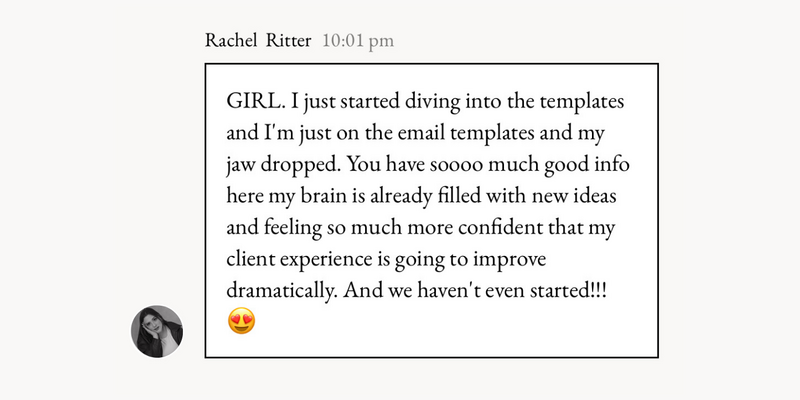This screenshot has height=400, width=800.
Task: Click the phrase "email templates" in the message
Action: point(449,133)
